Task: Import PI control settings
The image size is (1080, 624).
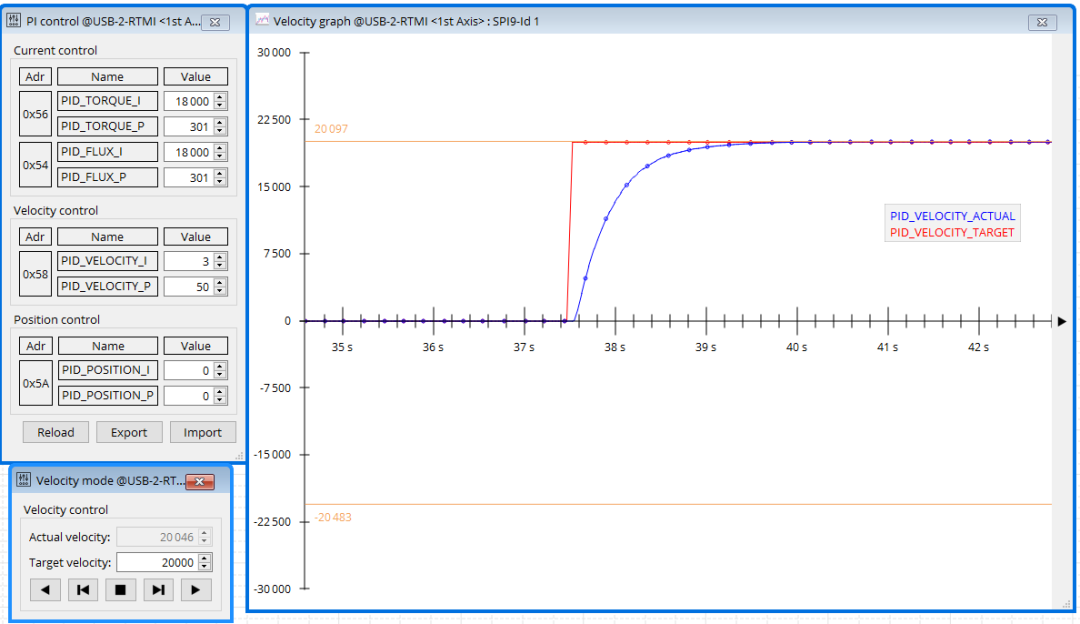Action: point(202,432)
